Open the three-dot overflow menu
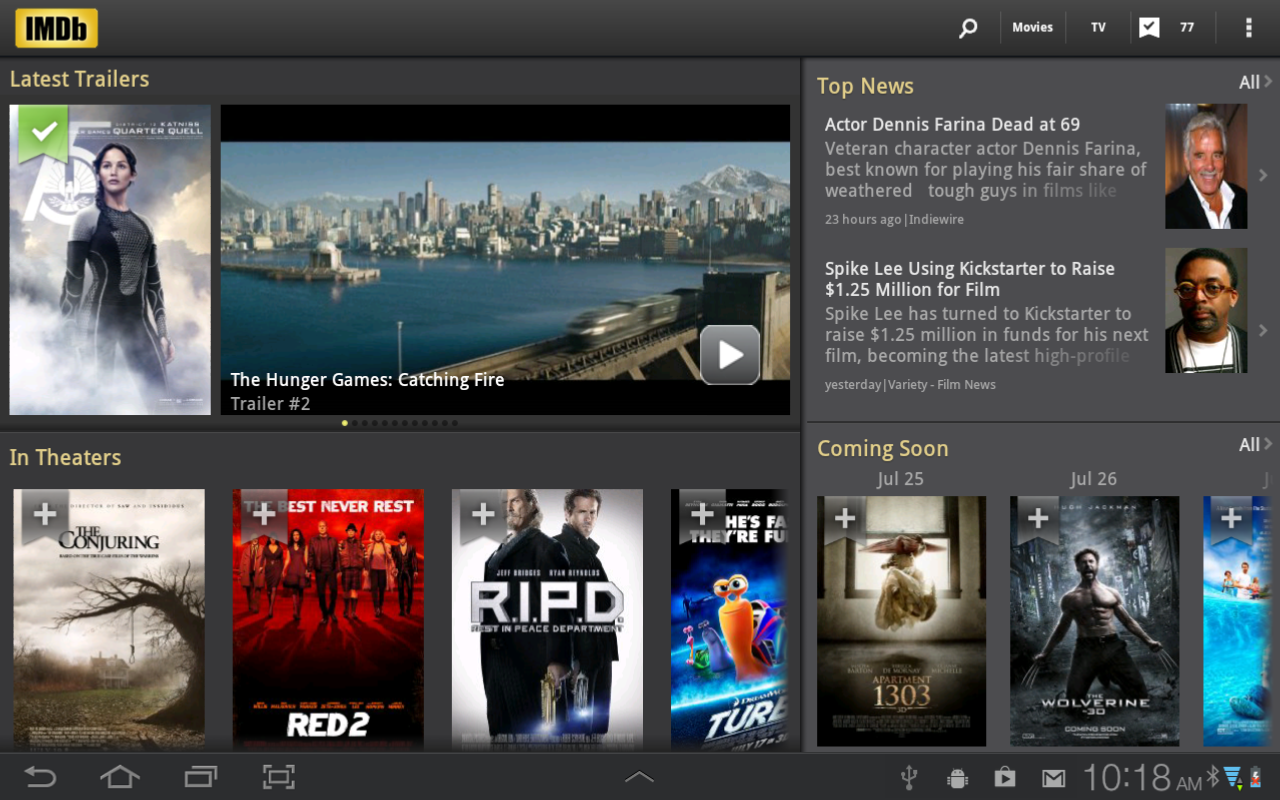1280x800 pixels. [1248, 28]
